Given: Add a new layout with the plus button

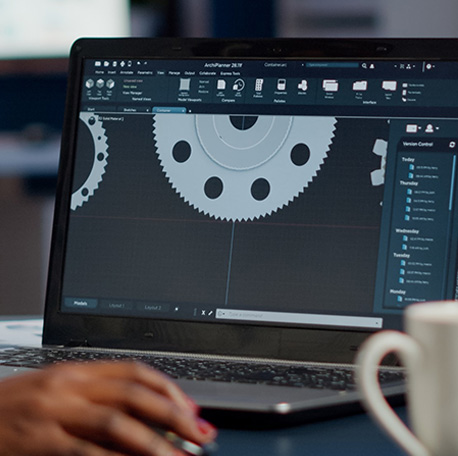Looking at the screenshot, I should tap(176, 309).
